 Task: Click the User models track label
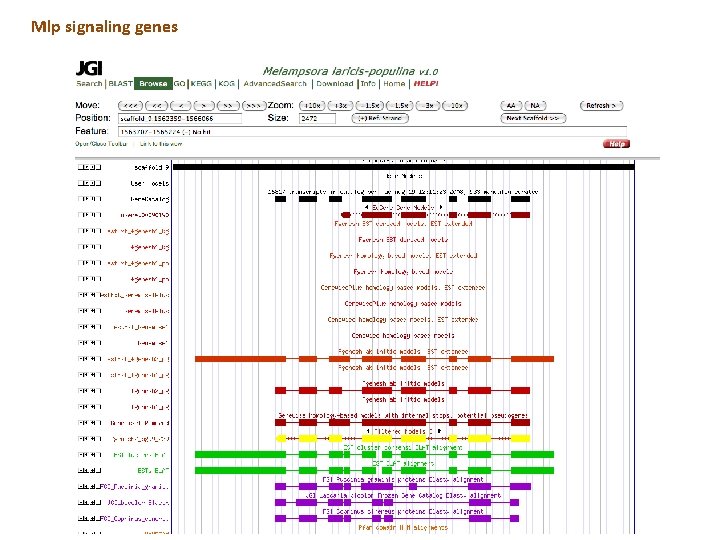[150, 183]
